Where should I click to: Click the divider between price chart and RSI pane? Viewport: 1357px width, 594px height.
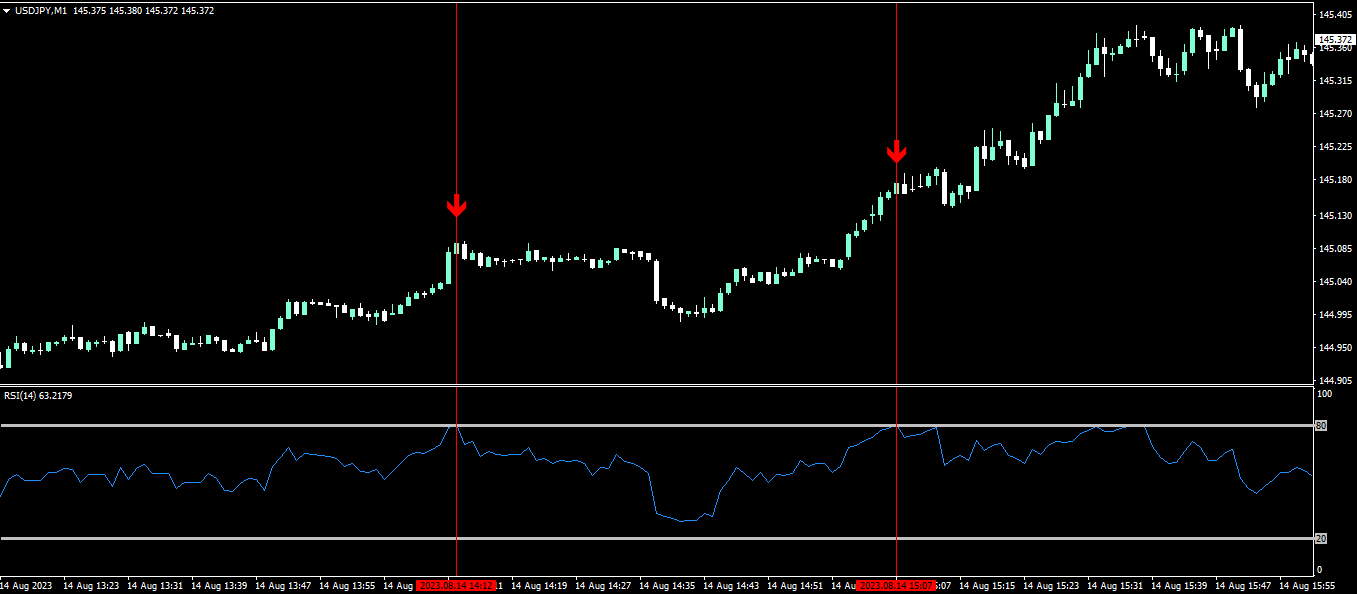[656, 385]
